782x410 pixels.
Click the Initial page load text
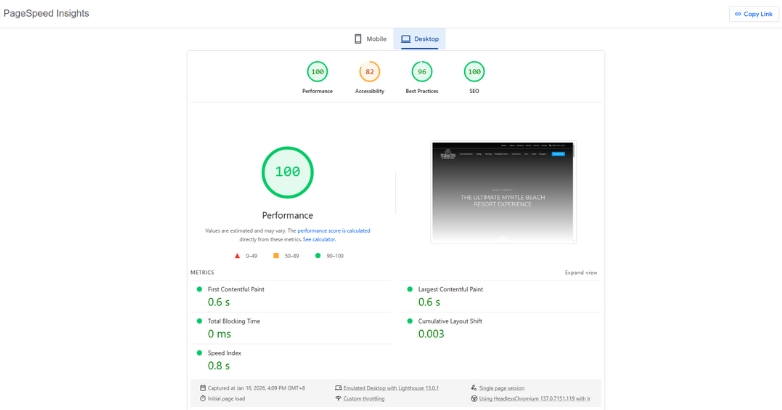pyautogui.click(x=226, y=399)
